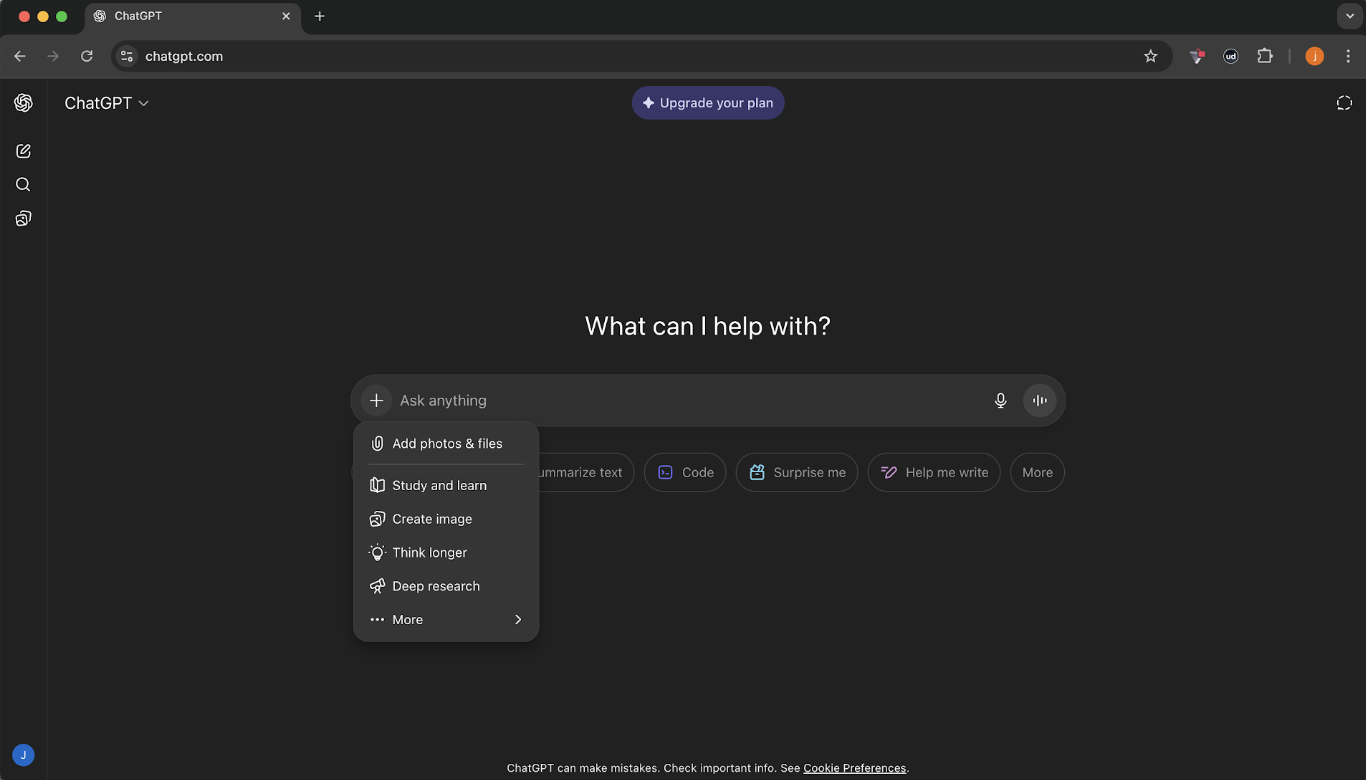Image resolution: width=1366 pixels, height=780 pixels.
Task: Start a new chat with the compose icon
Action: click(23, 151)
